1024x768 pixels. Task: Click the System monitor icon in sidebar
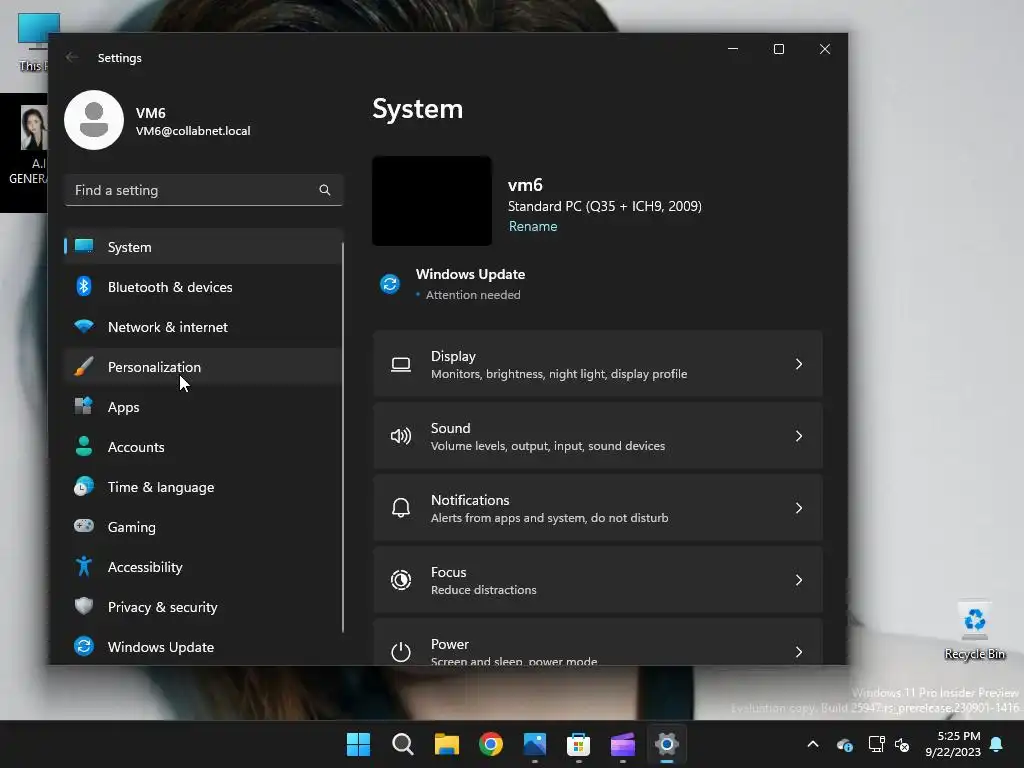[84, 246]
